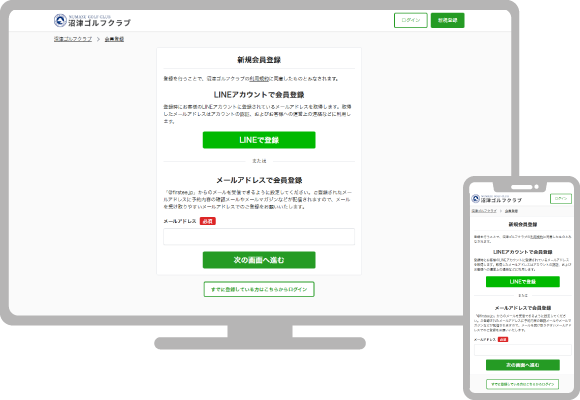
Task: Focus the メールアドレス input field on desktop
Action: [259, 236]
